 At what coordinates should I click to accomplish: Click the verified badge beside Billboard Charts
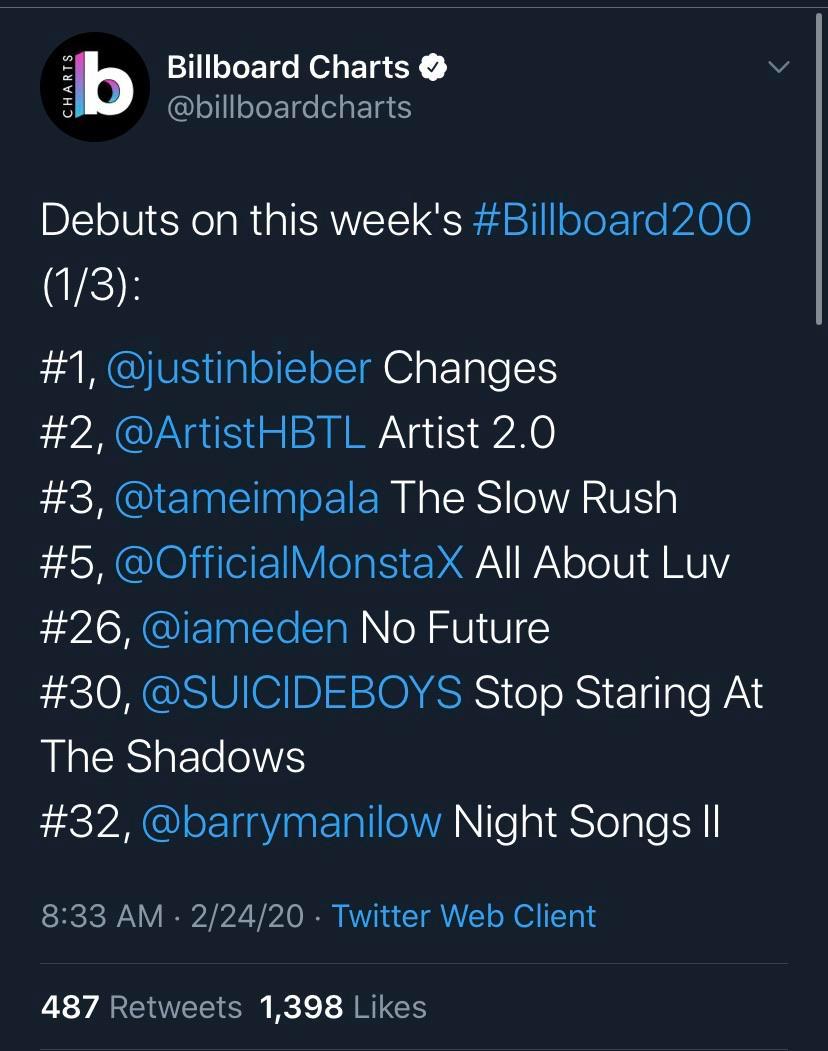[x=432, y=68]
